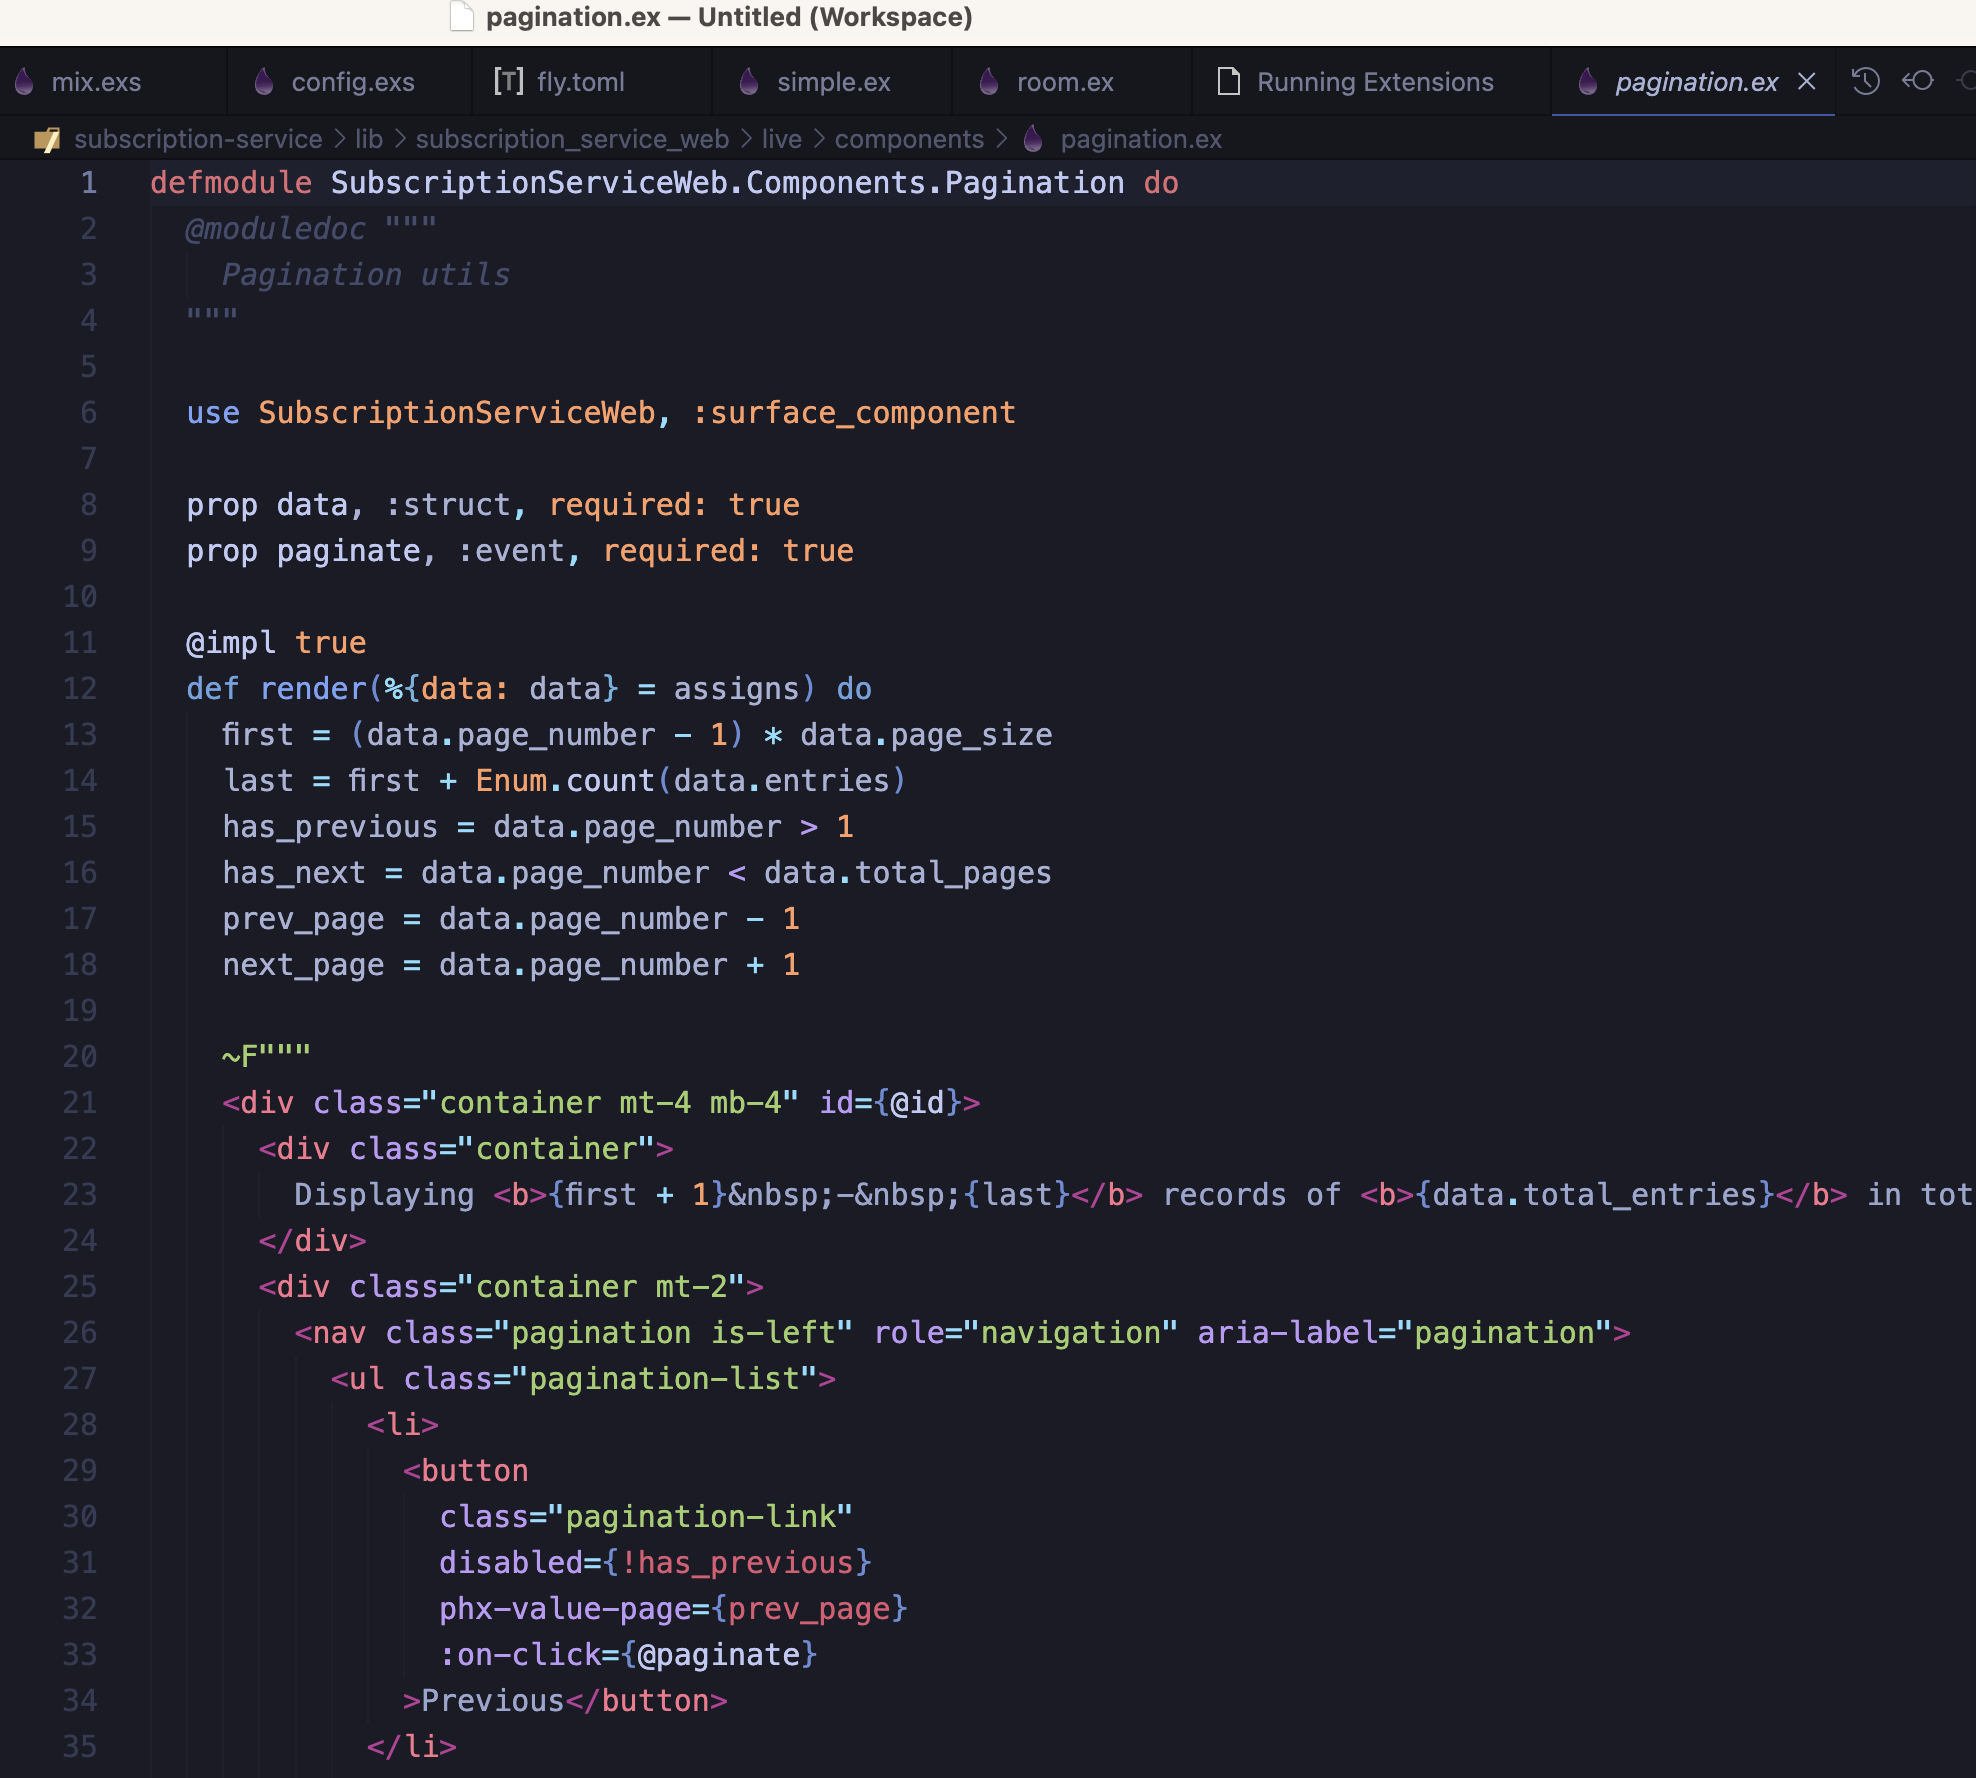Click the droplet icon on the simple.ex tab
Viewport: 1976px width, 1778px height.
(x=748, y=81)
